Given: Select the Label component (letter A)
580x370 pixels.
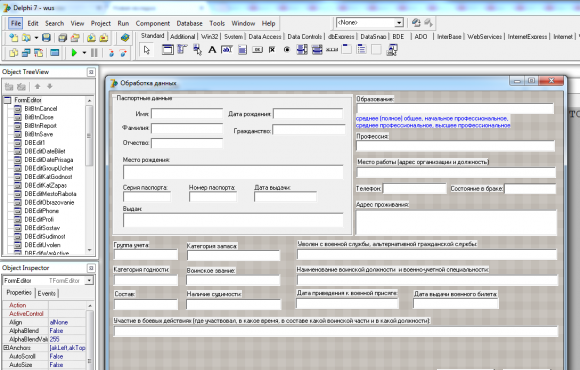Looking at the screenshot, I should tap(212, 50).
